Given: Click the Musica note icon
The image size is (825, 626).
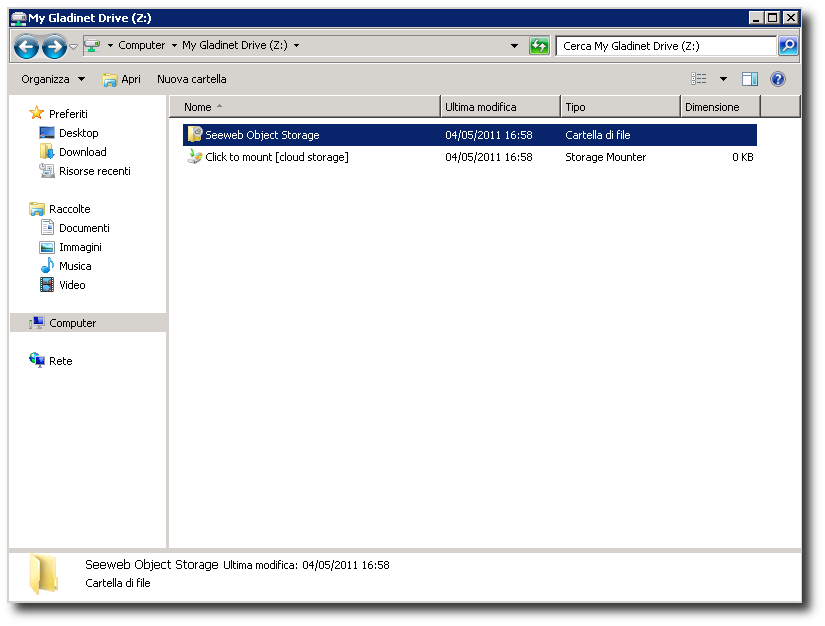Looking at the screenshot, I should pos(47,265).
